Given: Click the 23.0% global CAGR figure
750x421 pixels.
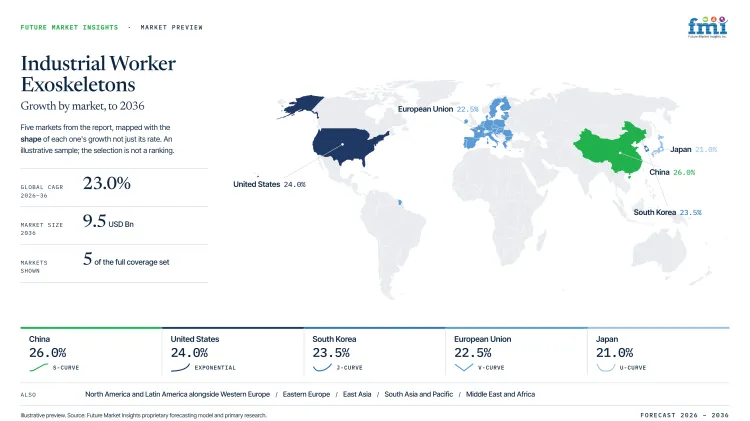Looking at the screenshot, I should [x=106, y=183].
